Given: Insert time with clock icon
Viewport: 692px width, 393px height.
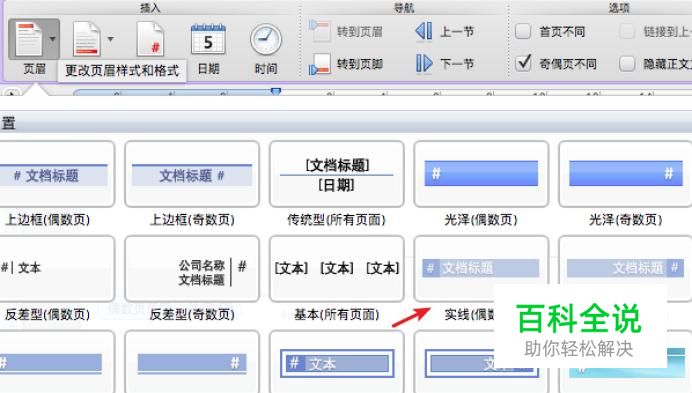Looking at the screenshot, I should tap(266, 39).
